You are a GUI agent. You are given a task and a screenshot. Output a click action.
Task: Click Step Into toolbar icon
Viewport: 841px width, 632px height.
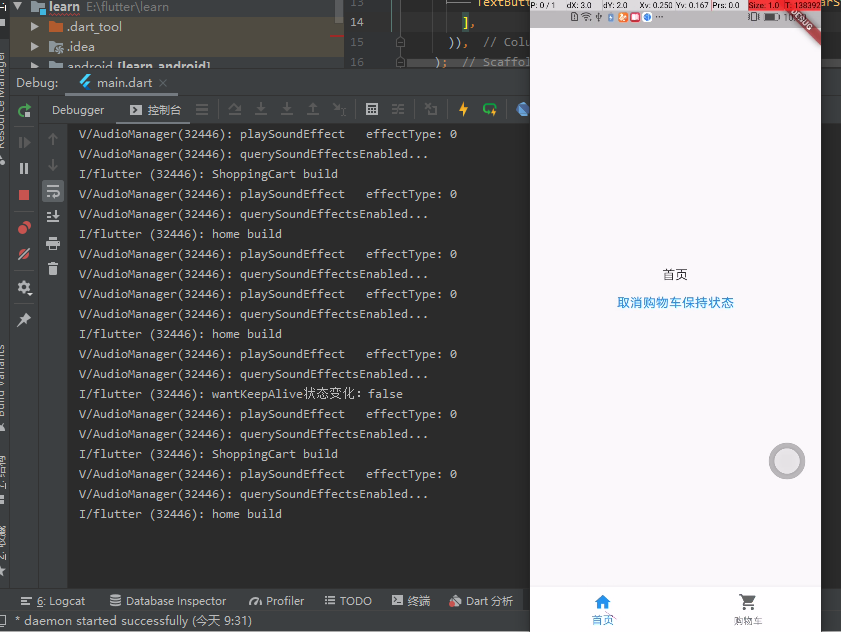(261, 109)
